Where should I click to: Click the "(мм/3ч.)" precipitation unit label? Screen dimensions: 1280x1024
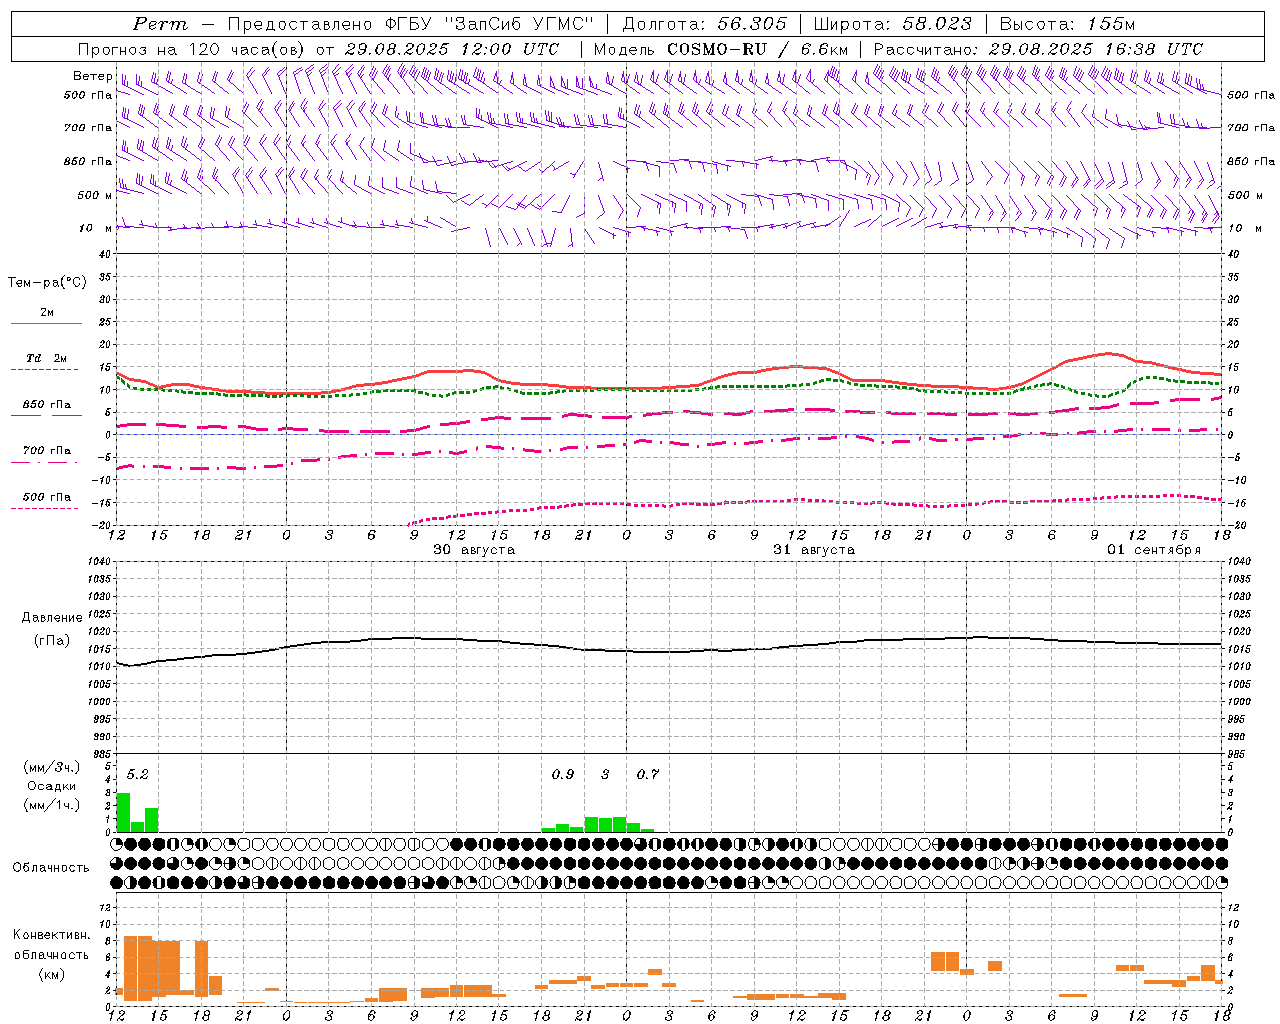tap(52, 768)
